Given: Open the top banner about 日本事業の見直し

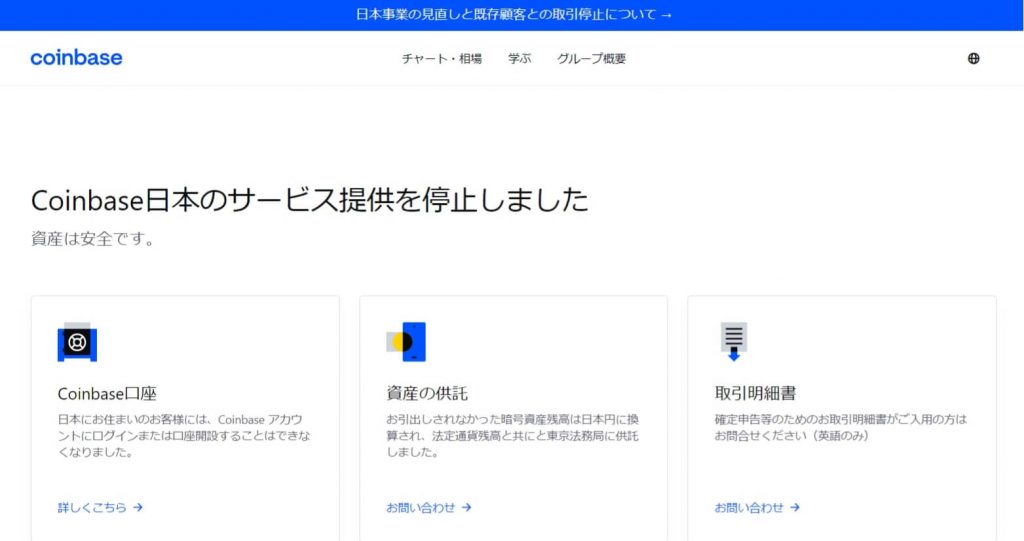Looking at the screenshot, I should point(513,14).
